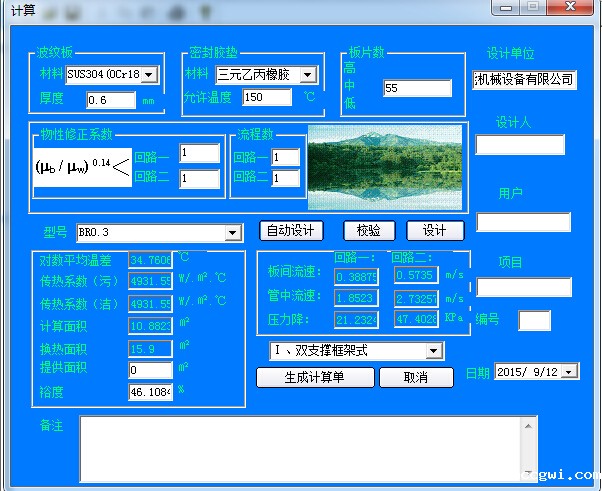The image size is (602, 491).
Task: Click the 自动设计 button
Action: 292,230
